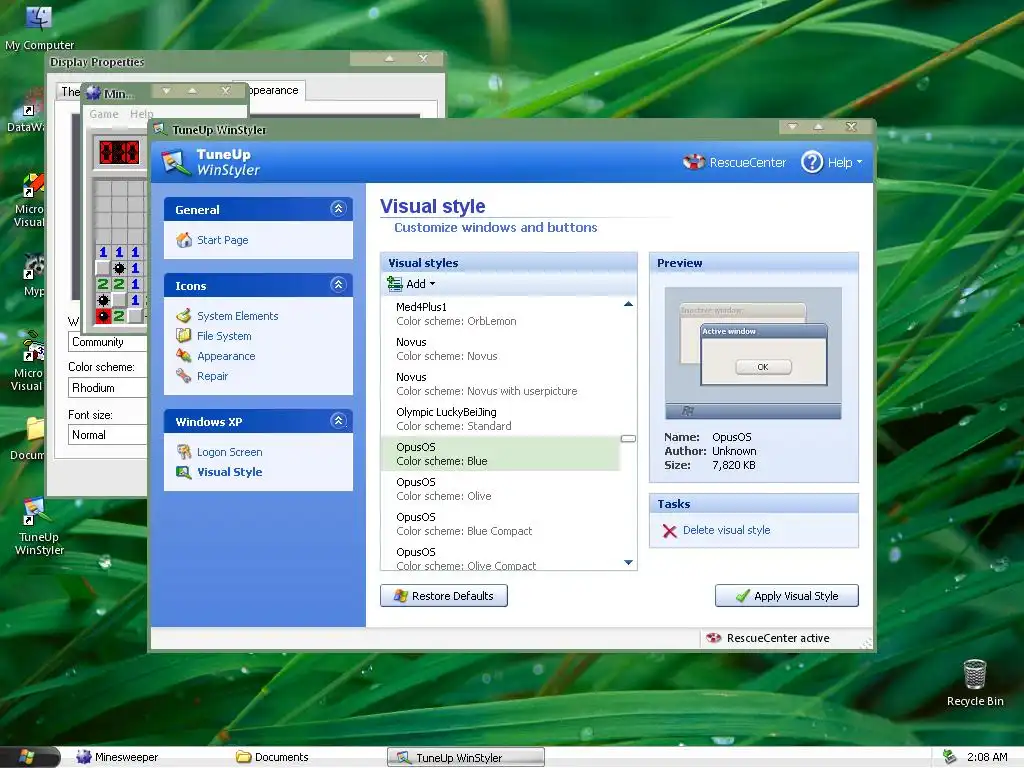Click the System Elements icon
1024x768 pixels.
[x=184, y=315]
